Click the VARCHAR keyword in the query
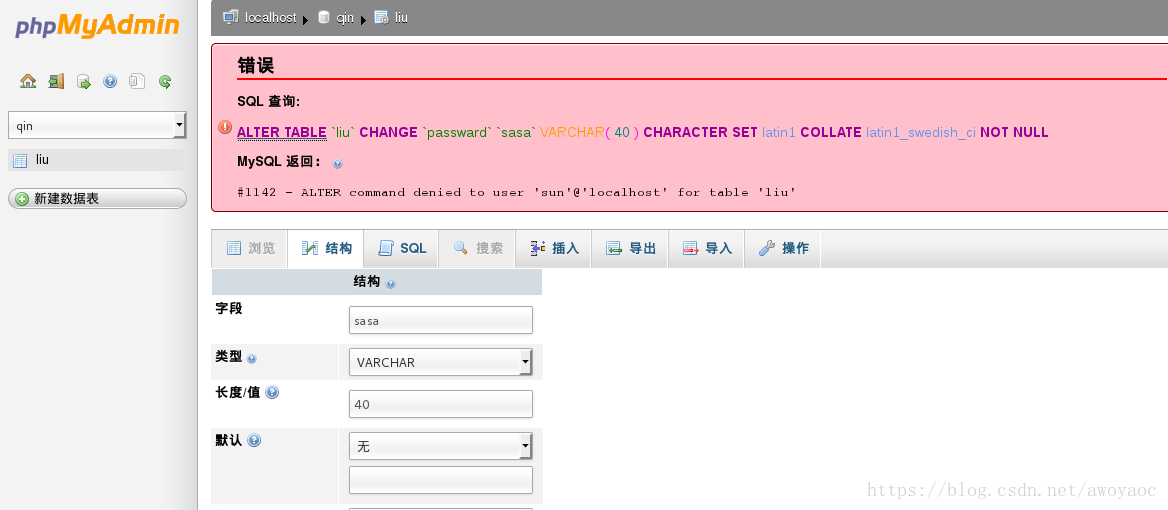This screenshot has width=1168, height=510. pyautogui.click(x=572, y=133)
